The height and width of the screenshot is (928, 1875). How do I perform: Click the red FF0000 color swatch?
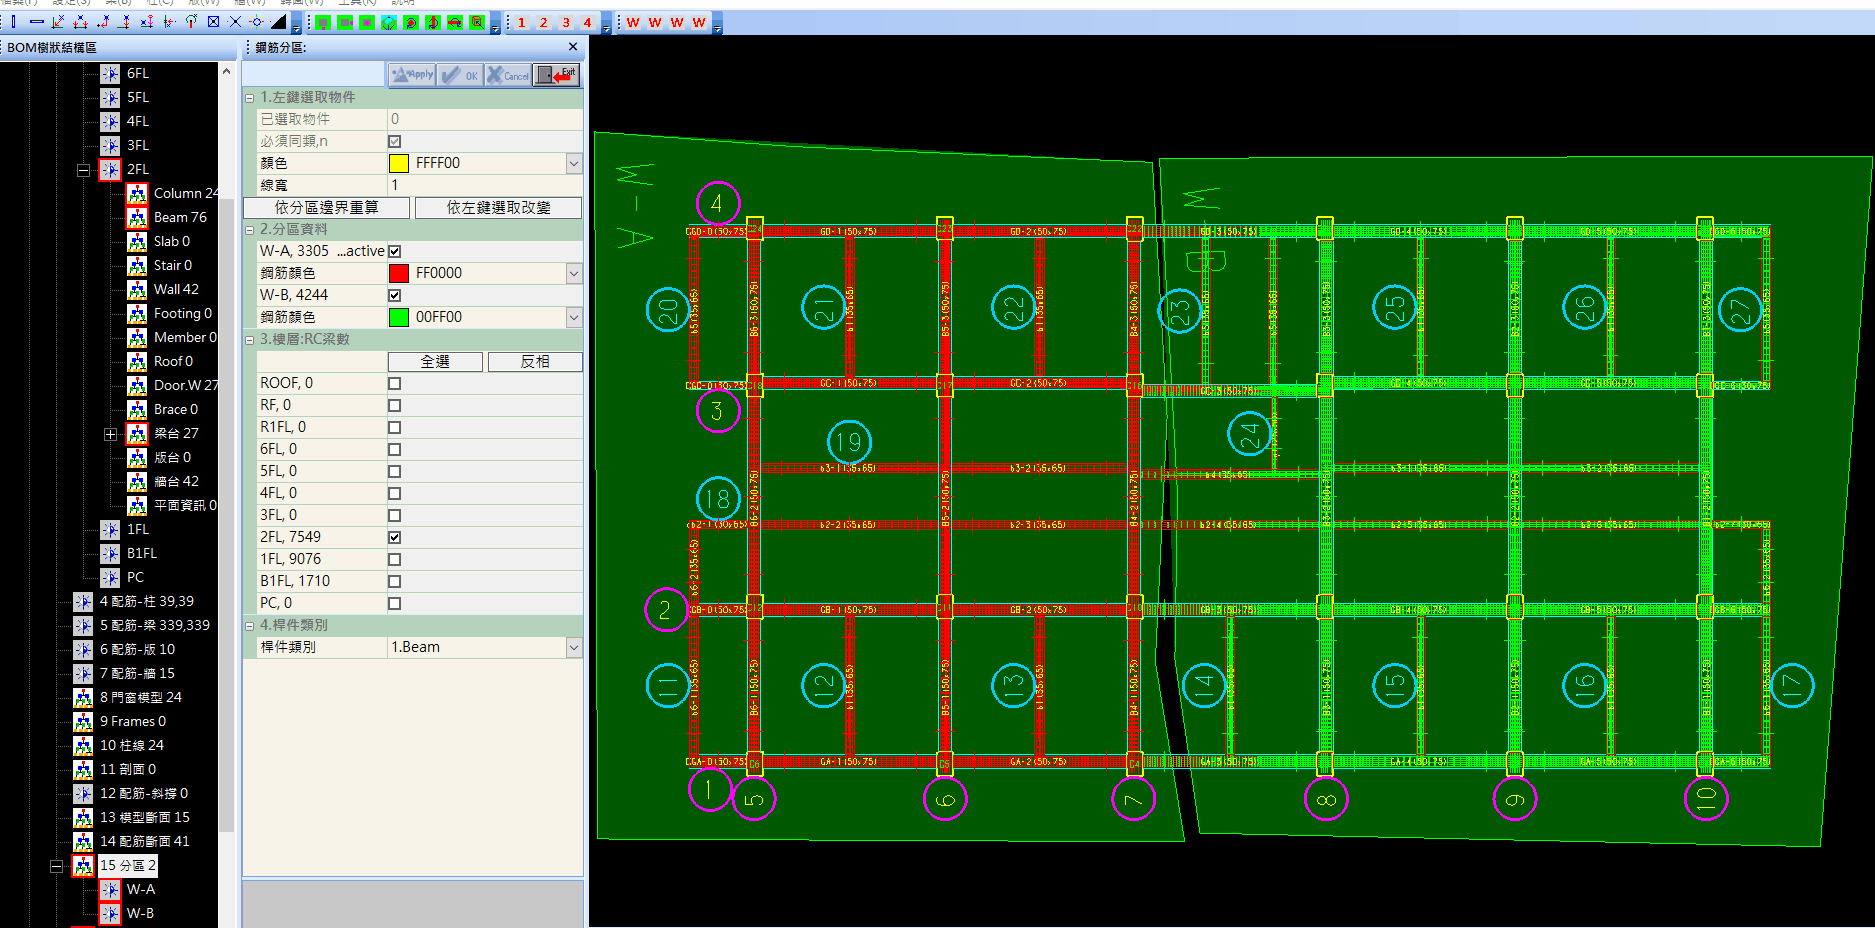[399, 273]
